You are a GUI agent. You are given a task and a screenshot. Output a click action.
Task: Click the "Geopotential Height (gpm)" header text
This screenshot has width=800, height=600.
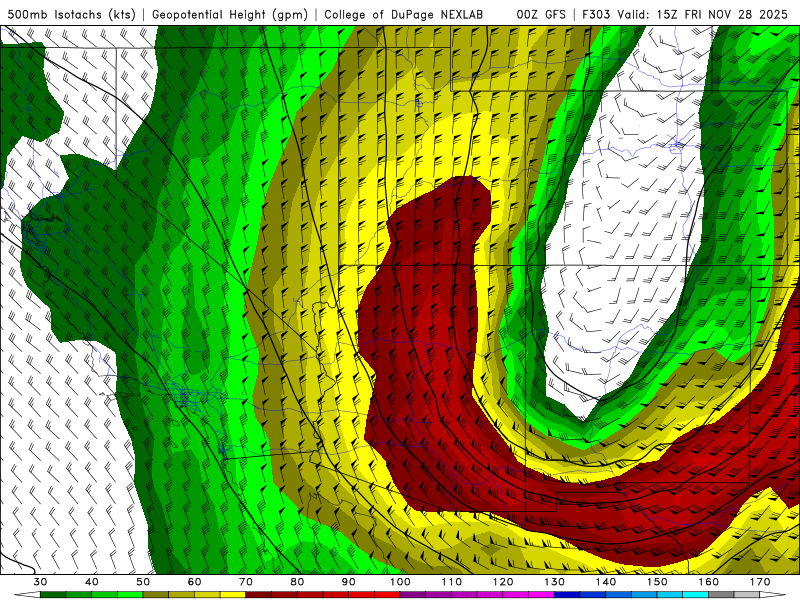(x=230, y=15)
